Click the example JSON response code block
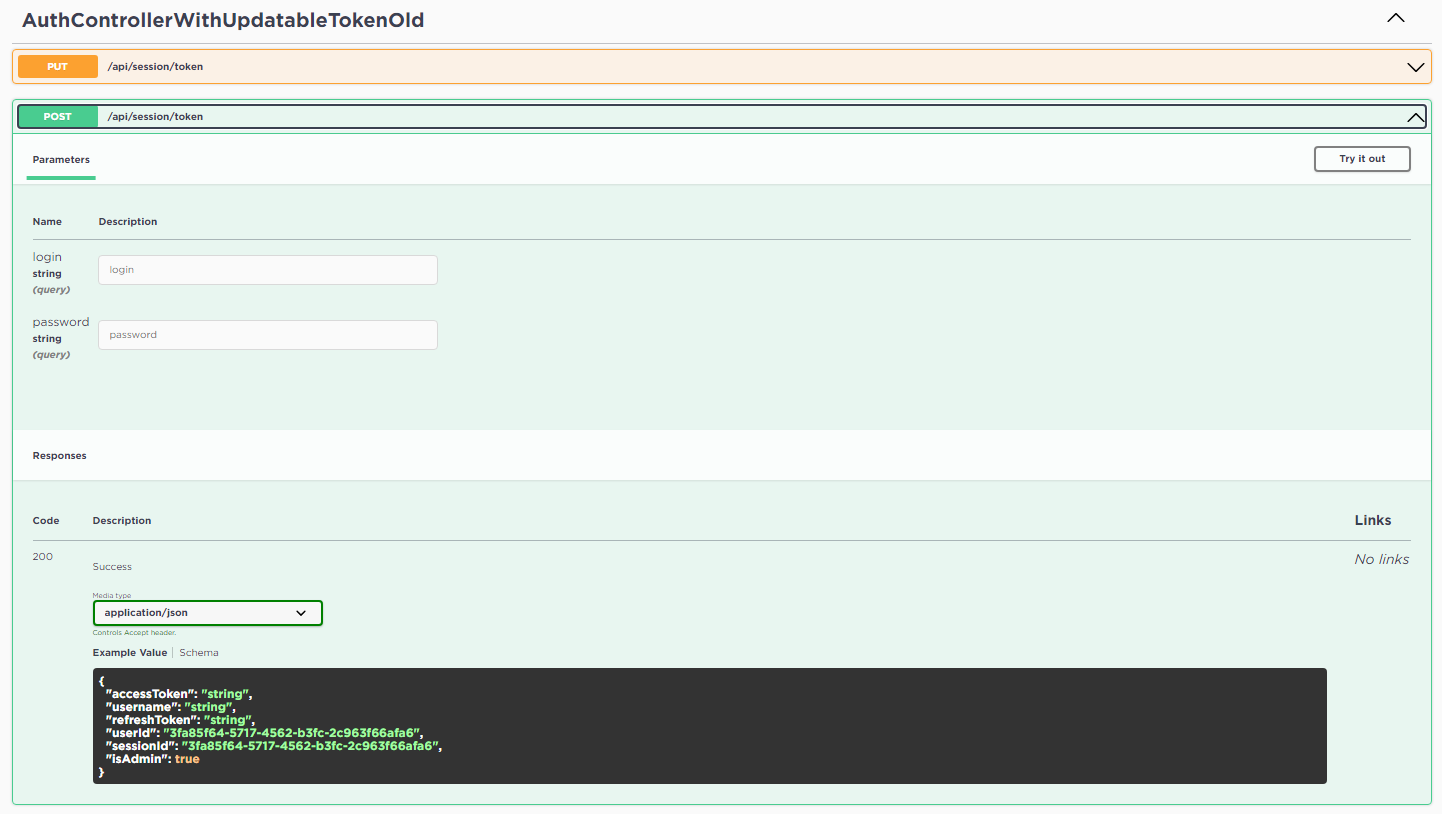The image size is (1442, 814). click(709, 726)
